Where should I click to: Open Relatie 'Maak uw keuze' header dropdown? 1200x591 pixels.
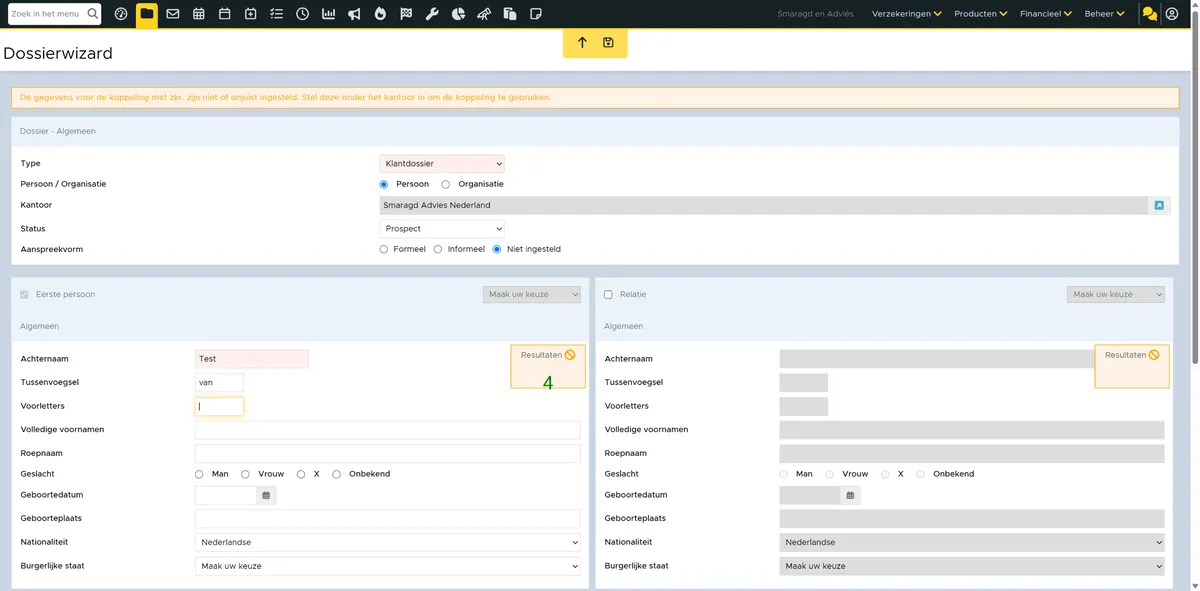tap(1116, 294)
